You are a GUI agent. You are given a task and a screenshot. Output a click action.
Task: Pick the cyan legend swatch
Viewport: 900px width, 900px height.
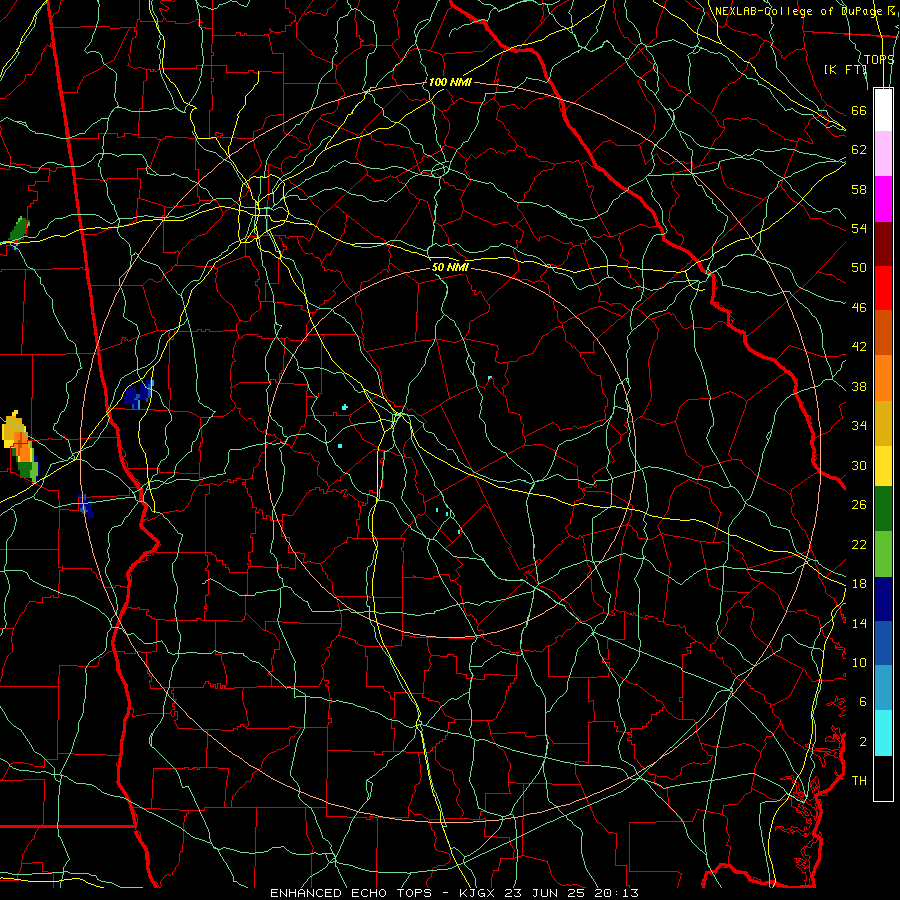click(883, 733)
